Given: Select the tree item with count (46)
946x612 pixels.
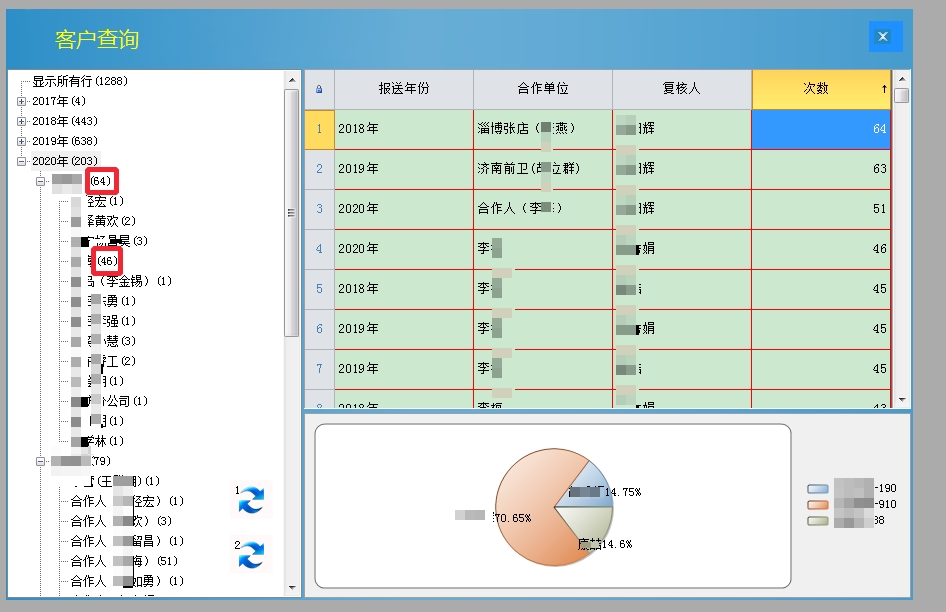Looking at the screenshot, I should [107, 261].
